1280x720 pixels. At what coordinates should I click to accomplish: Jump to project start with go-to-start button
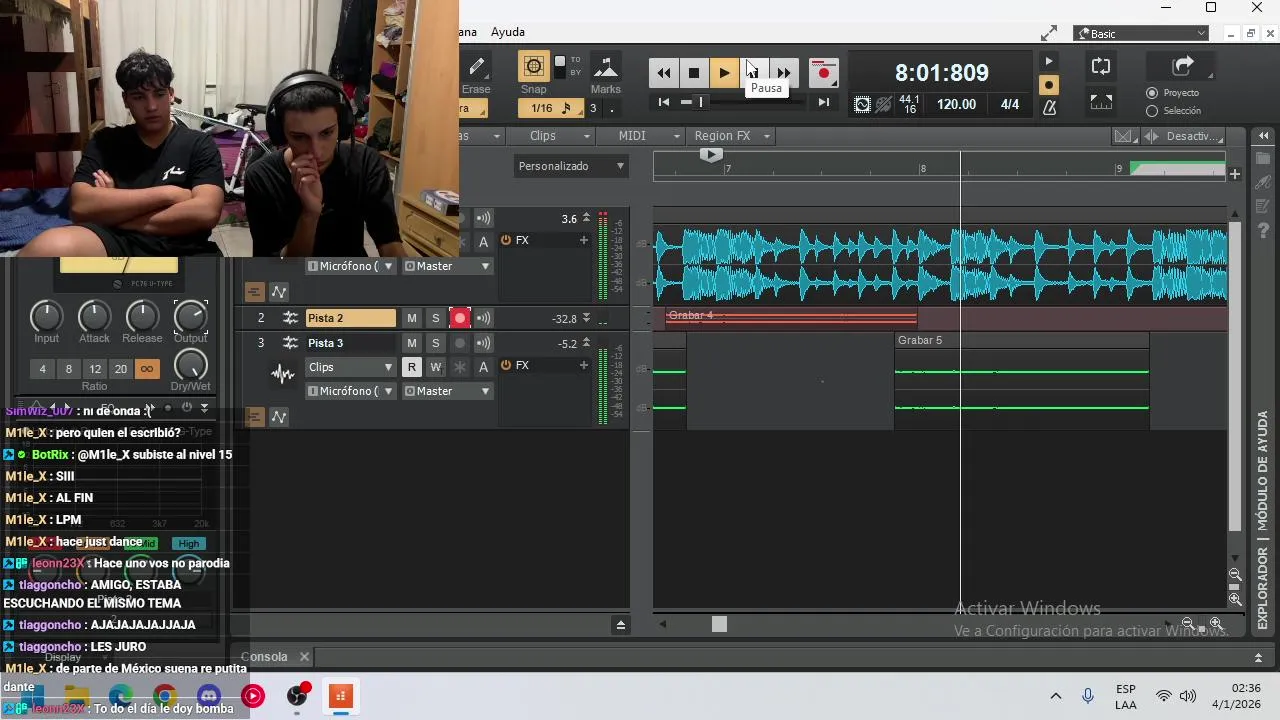coord(664,102)
